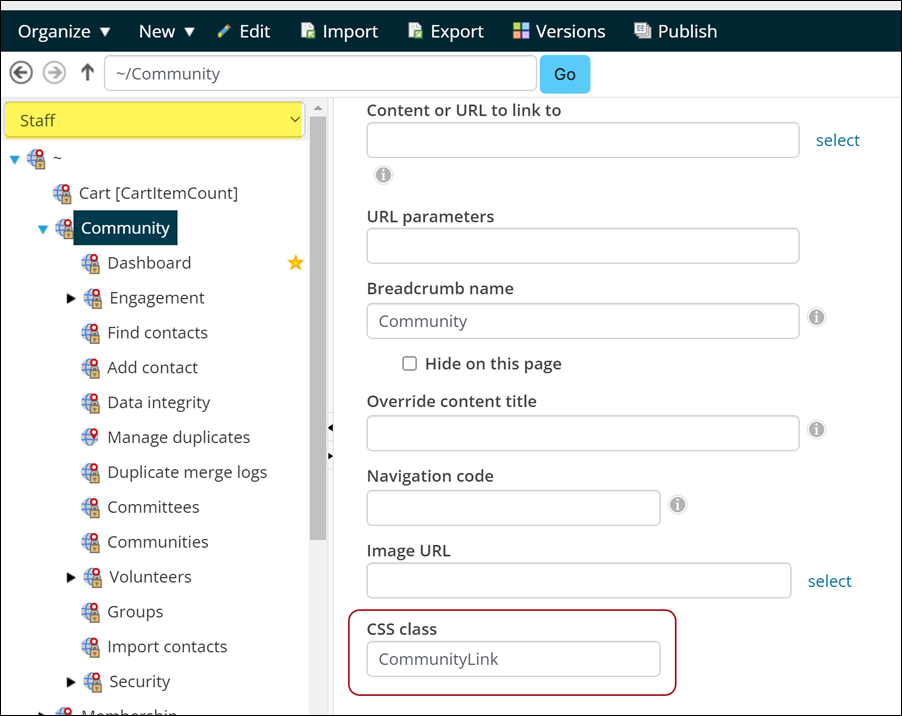Image resolution: width=902 pixels, height=716 pixels.
Task: Select Community in the tree
Action: [125, 228]
